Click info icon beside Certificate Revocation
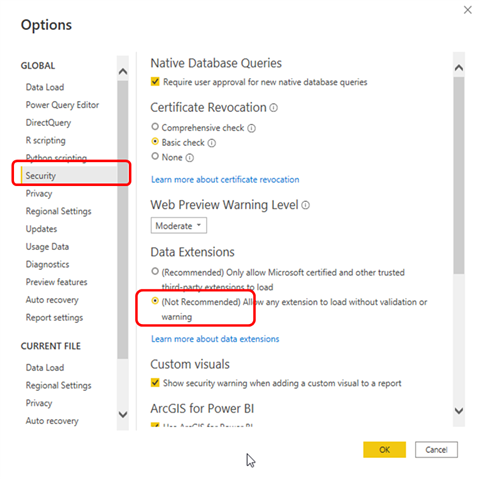The height and width of the screenshot is (479, 479). (x=273, y=108)
